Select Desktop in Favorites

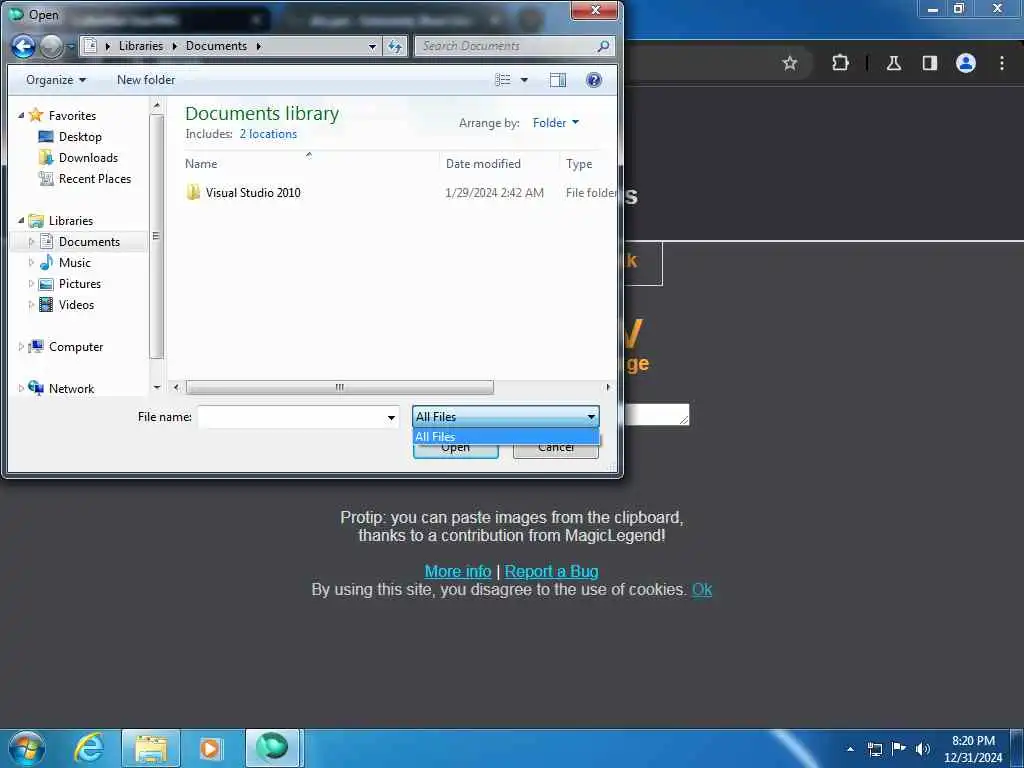click(80, 136)
